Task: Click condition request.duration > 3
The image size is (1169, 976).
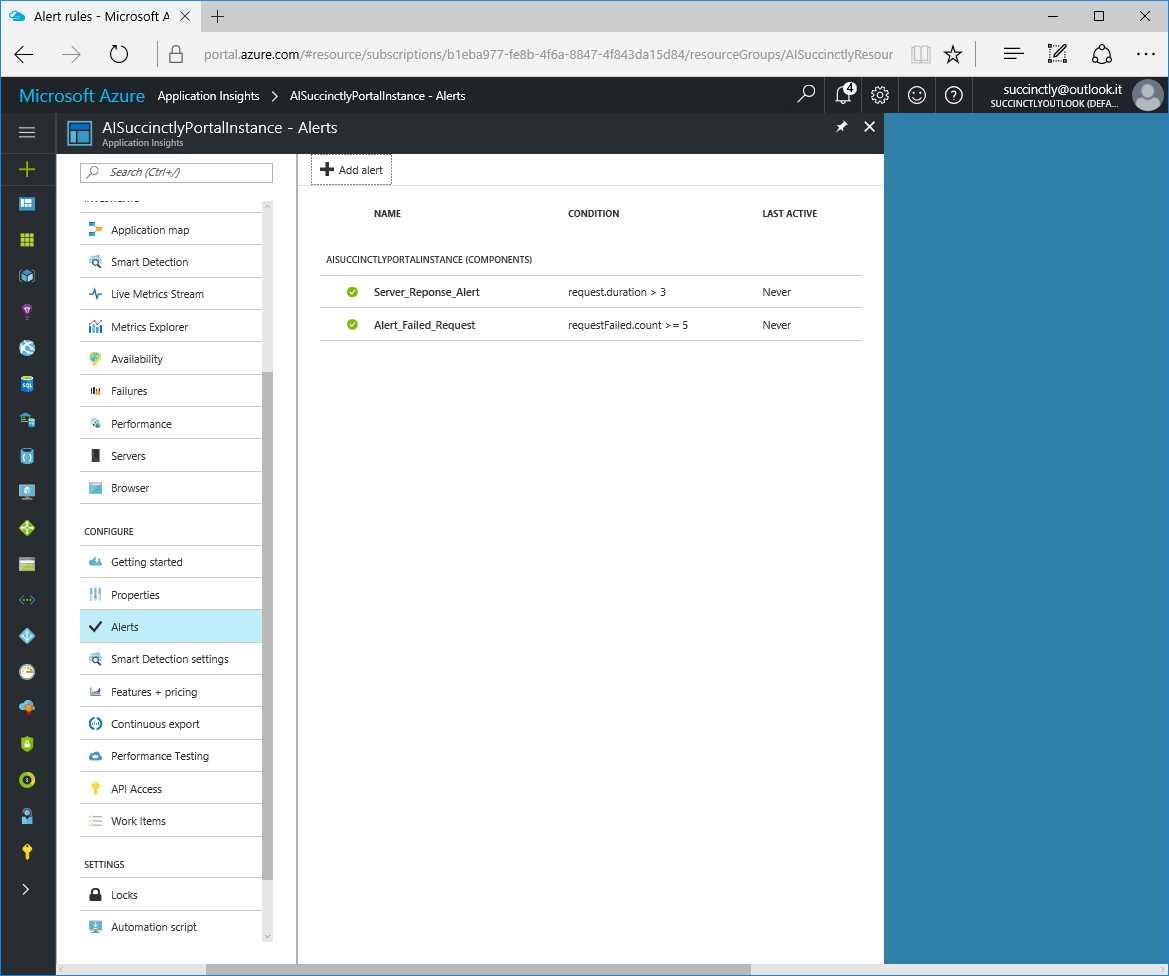Action: coord(617,292)
